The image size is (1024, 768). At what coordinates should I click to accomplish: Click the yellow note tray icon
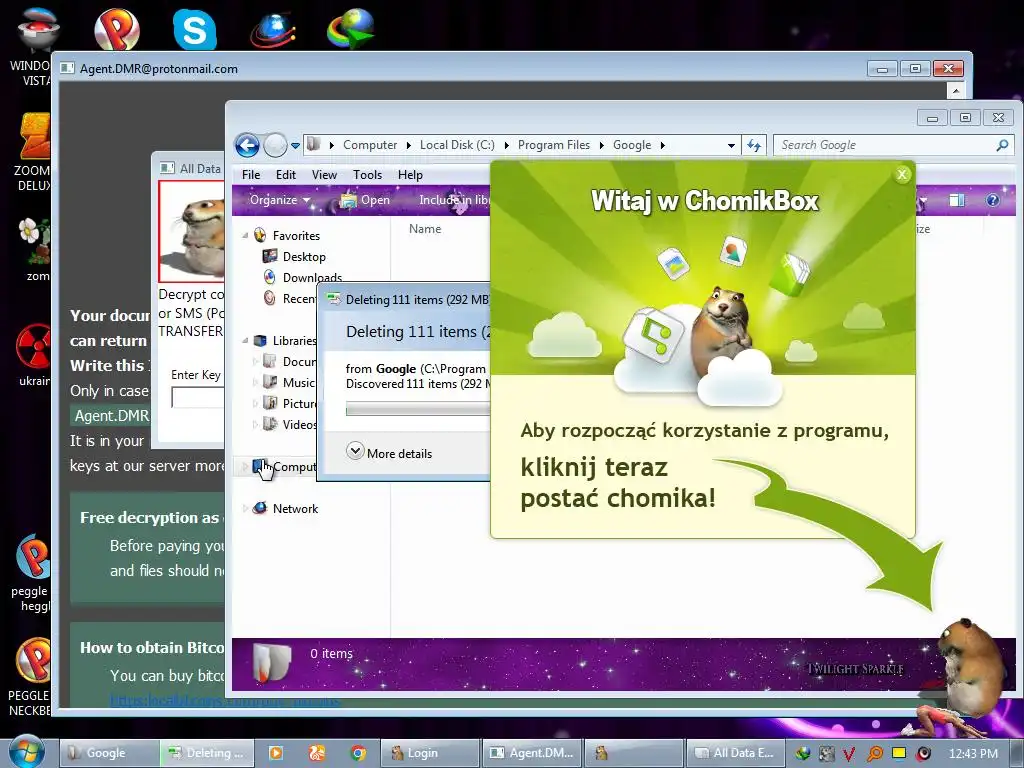coord(899,753)
